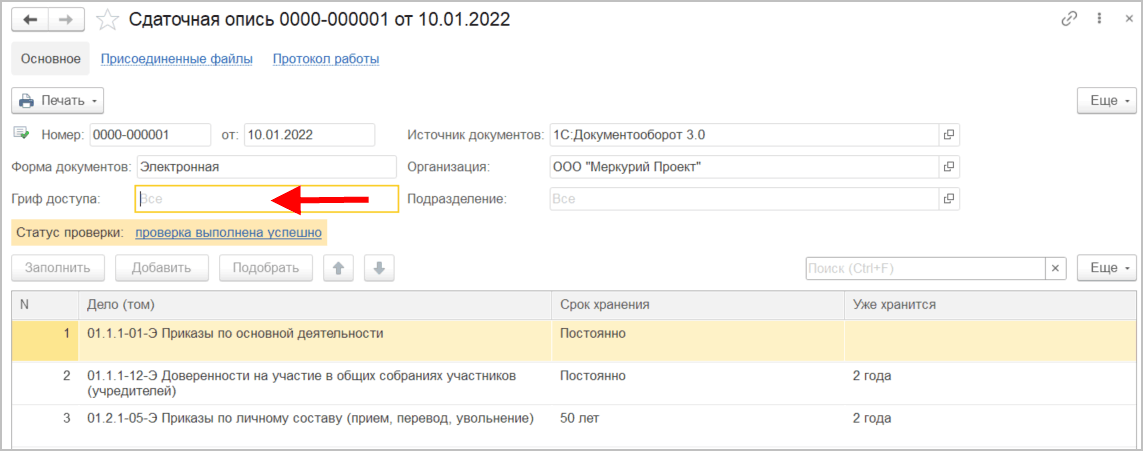Screen dimensions: 1143x451
Task: Expand the table Еще menu
Action: click(x=1107, y=268)
